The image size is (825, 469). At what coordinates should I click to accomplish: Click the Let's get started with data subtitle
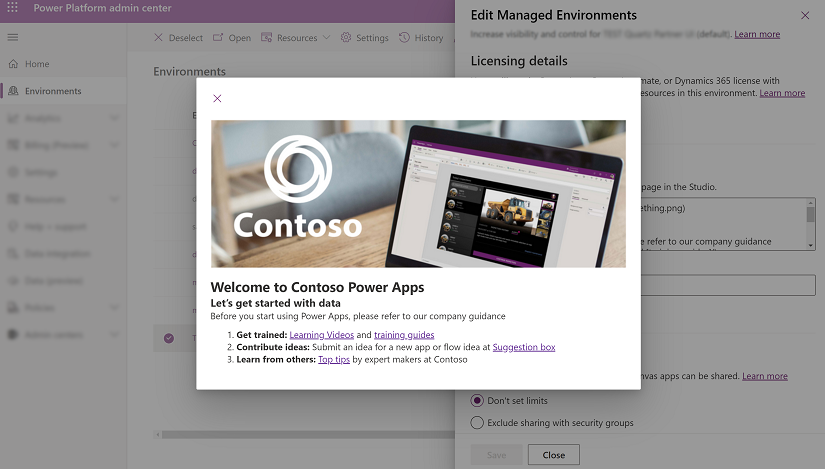[276, 303]
